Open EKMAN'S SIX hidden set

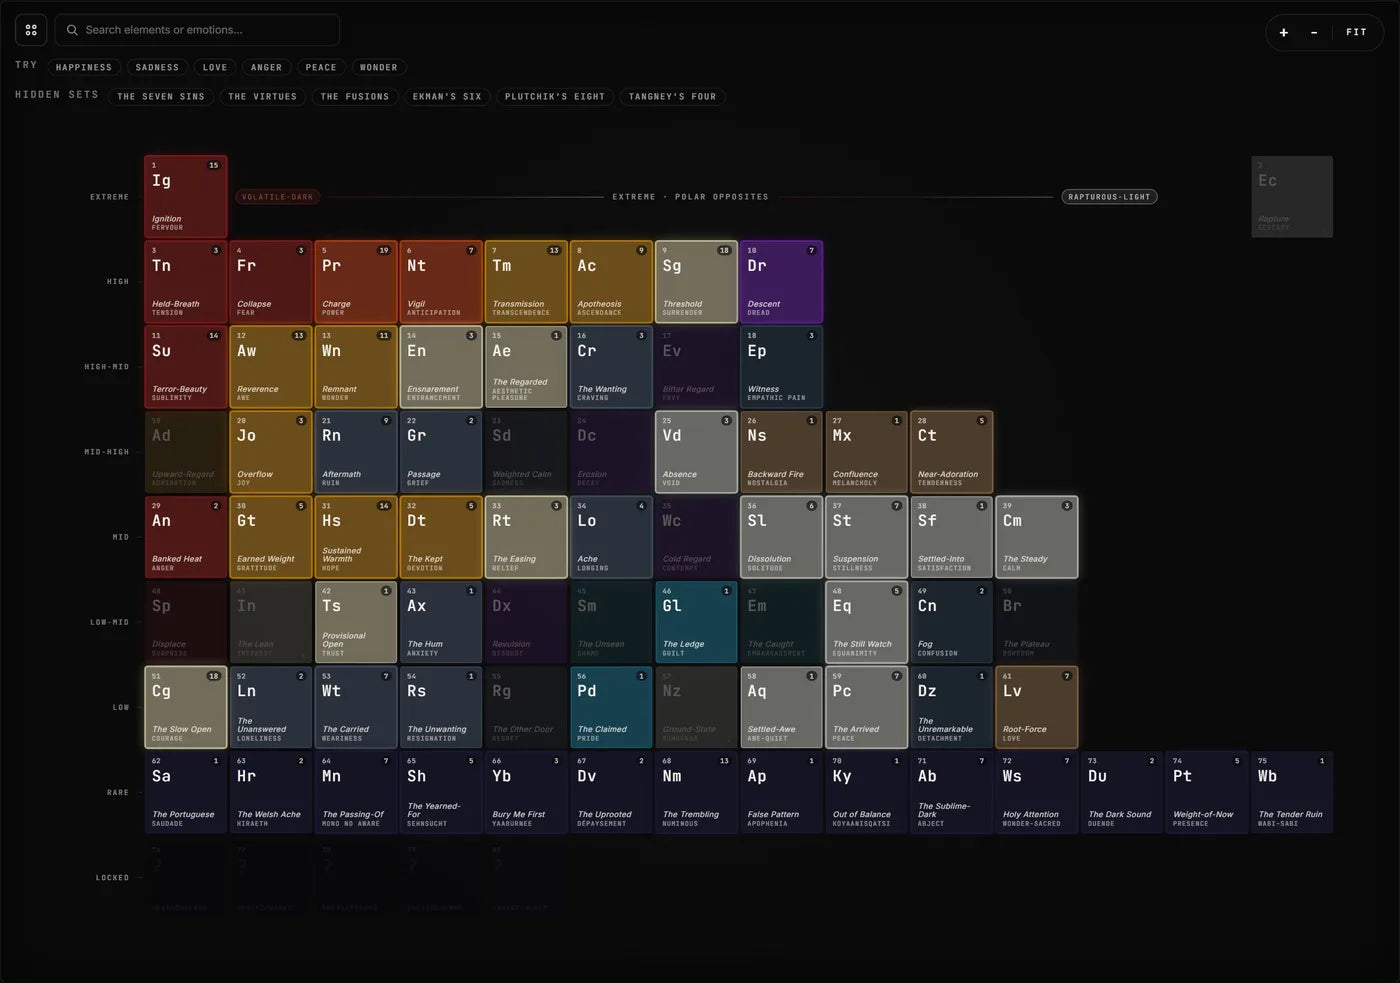(447, 96)
